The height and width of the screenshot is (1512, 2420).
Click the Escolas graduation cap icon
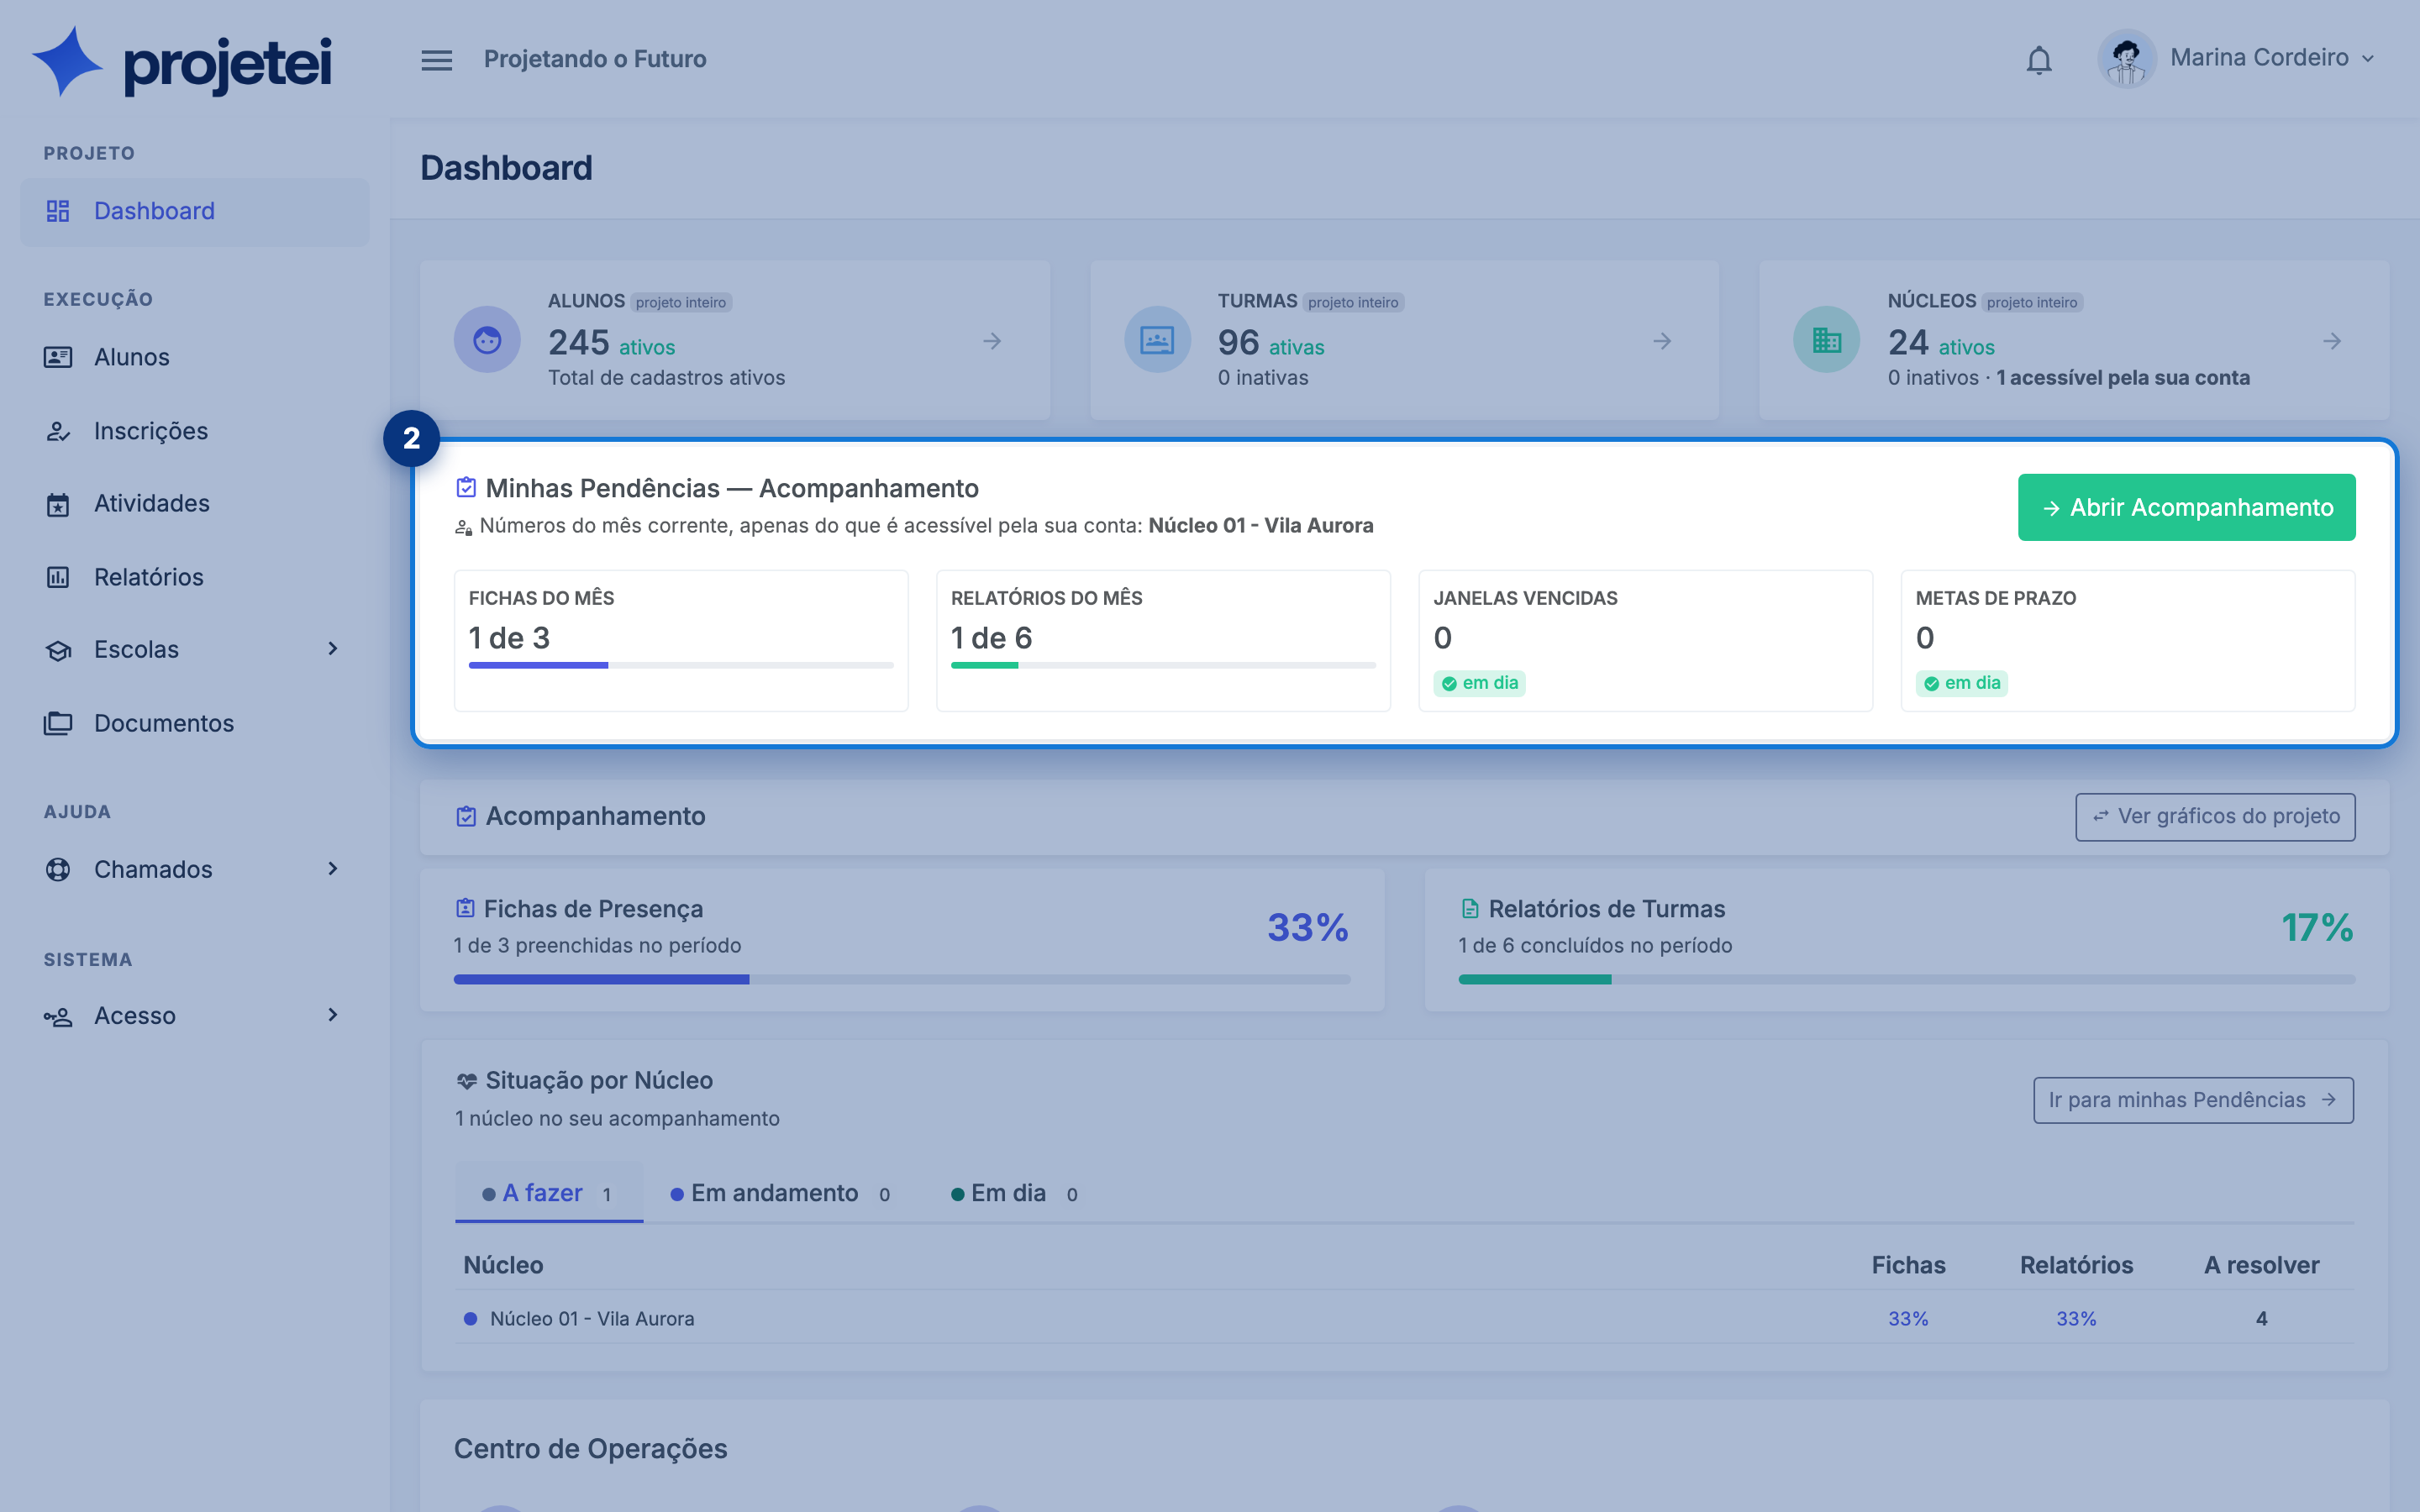click(58, 651)
